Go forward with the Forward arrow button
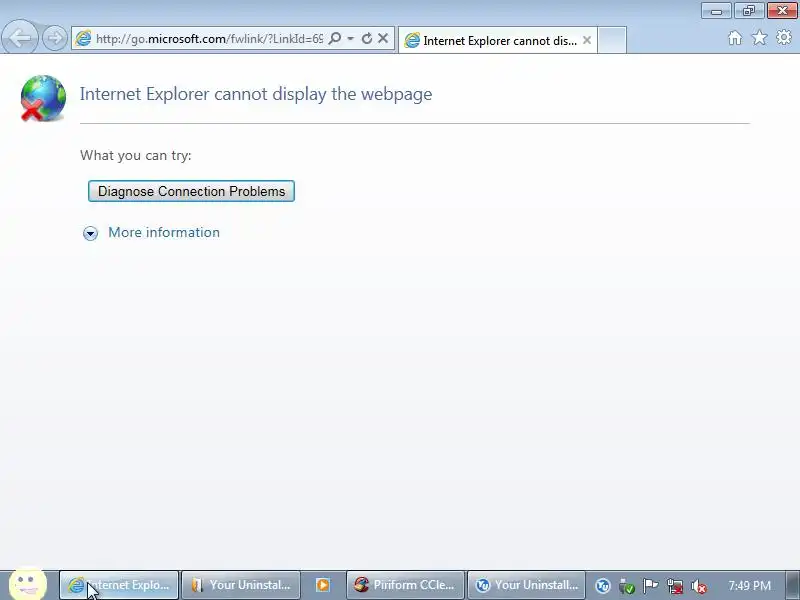 (55, 38)
